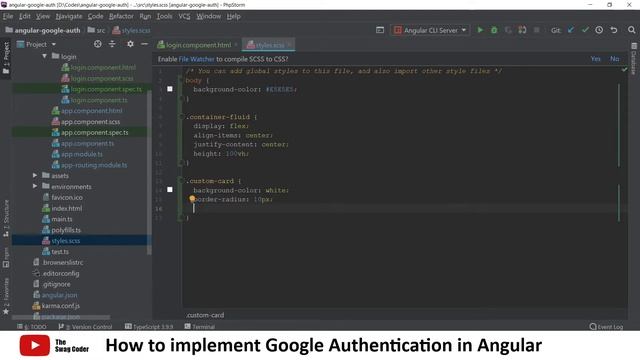Select app.component.spec.ts in tree
The image size is (640, 360).
tap(94, 132)
